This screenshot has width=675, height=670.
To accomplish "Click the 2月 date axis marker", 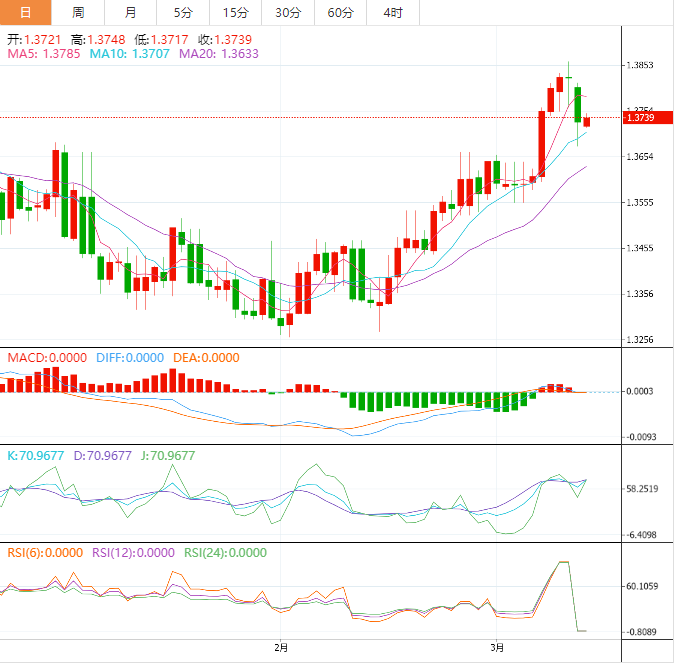I will tap(280, 647).
